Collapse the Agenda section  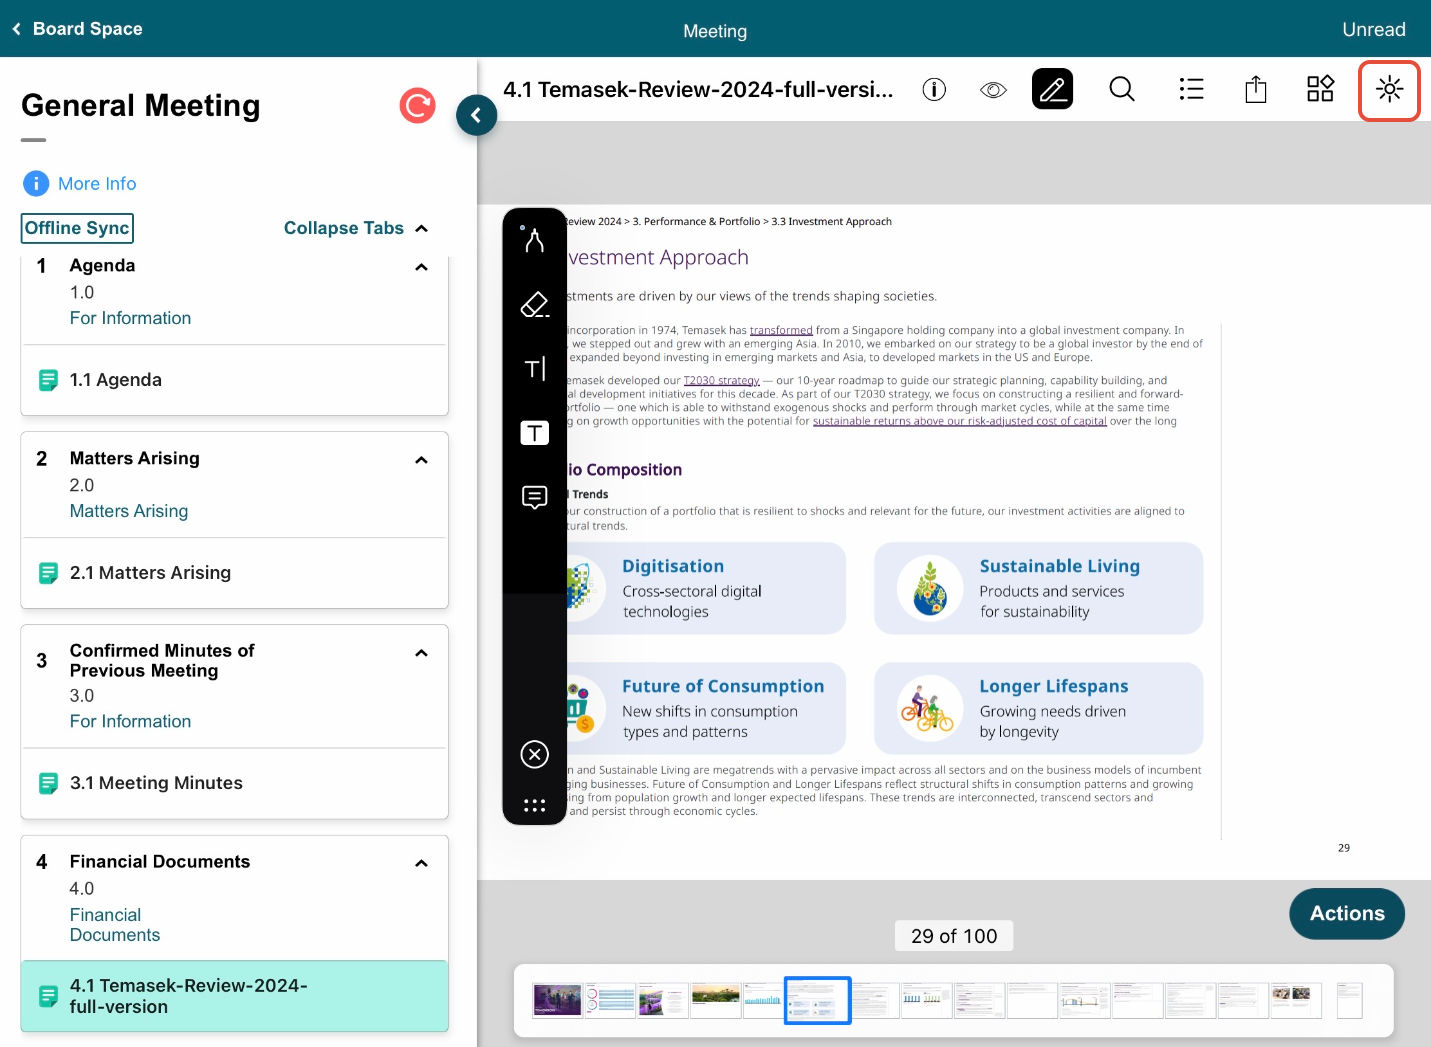coord(422,267)
